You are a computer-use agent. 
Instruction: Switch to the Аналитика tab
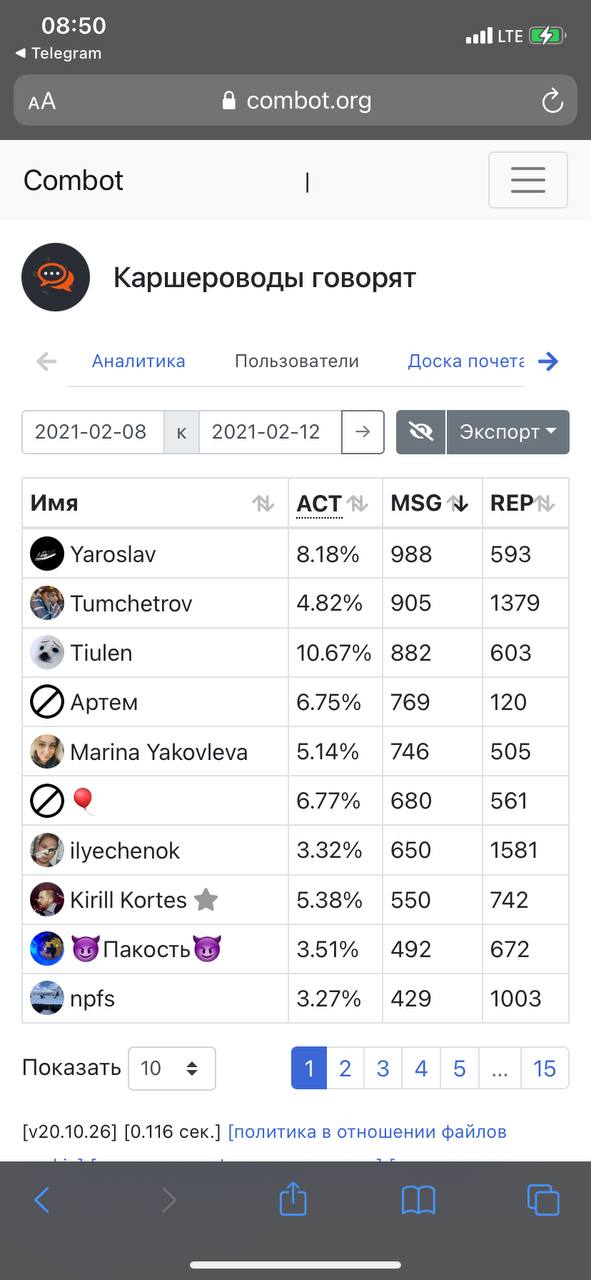(x=138, y=361)
